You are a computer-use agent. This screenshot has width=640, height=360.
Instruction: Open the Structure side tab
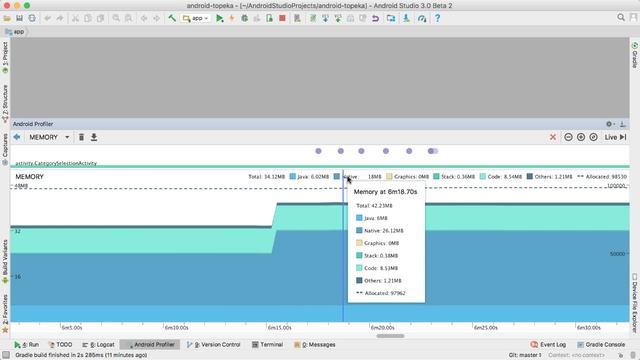pyautogui.click(x=5, y=104)
